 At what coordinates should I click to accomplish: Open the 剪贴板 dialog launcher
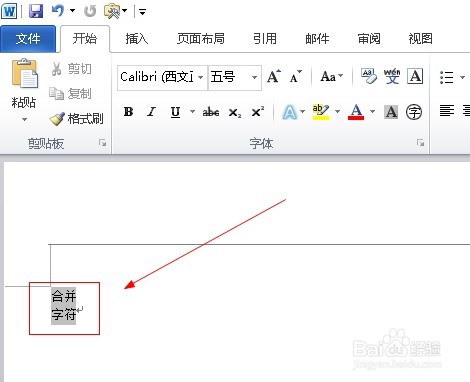(102, 143)
